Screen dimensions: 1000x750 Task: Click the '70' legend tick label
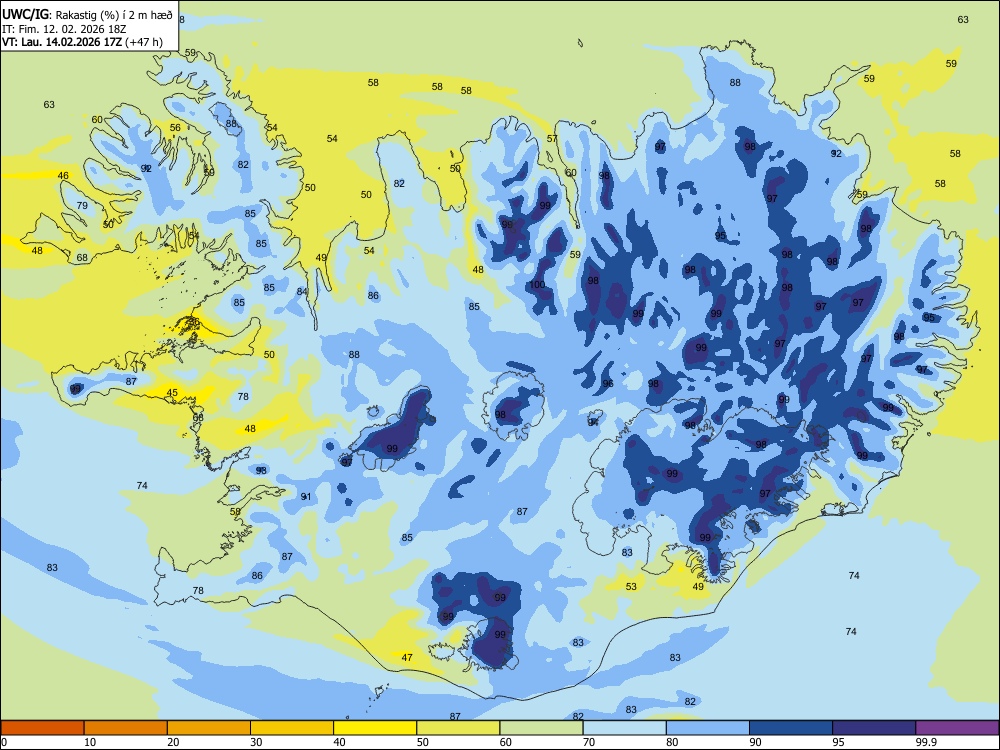tap(589, 742)
